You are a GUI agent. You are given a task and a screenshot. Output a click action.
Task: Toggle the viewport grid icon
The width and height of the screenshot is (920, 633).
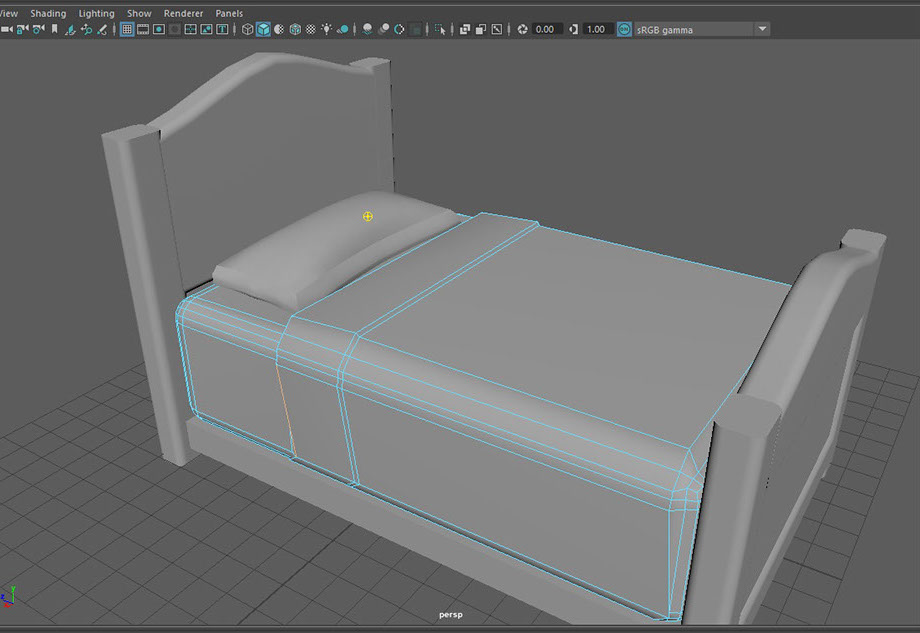[x=127, y=30]
